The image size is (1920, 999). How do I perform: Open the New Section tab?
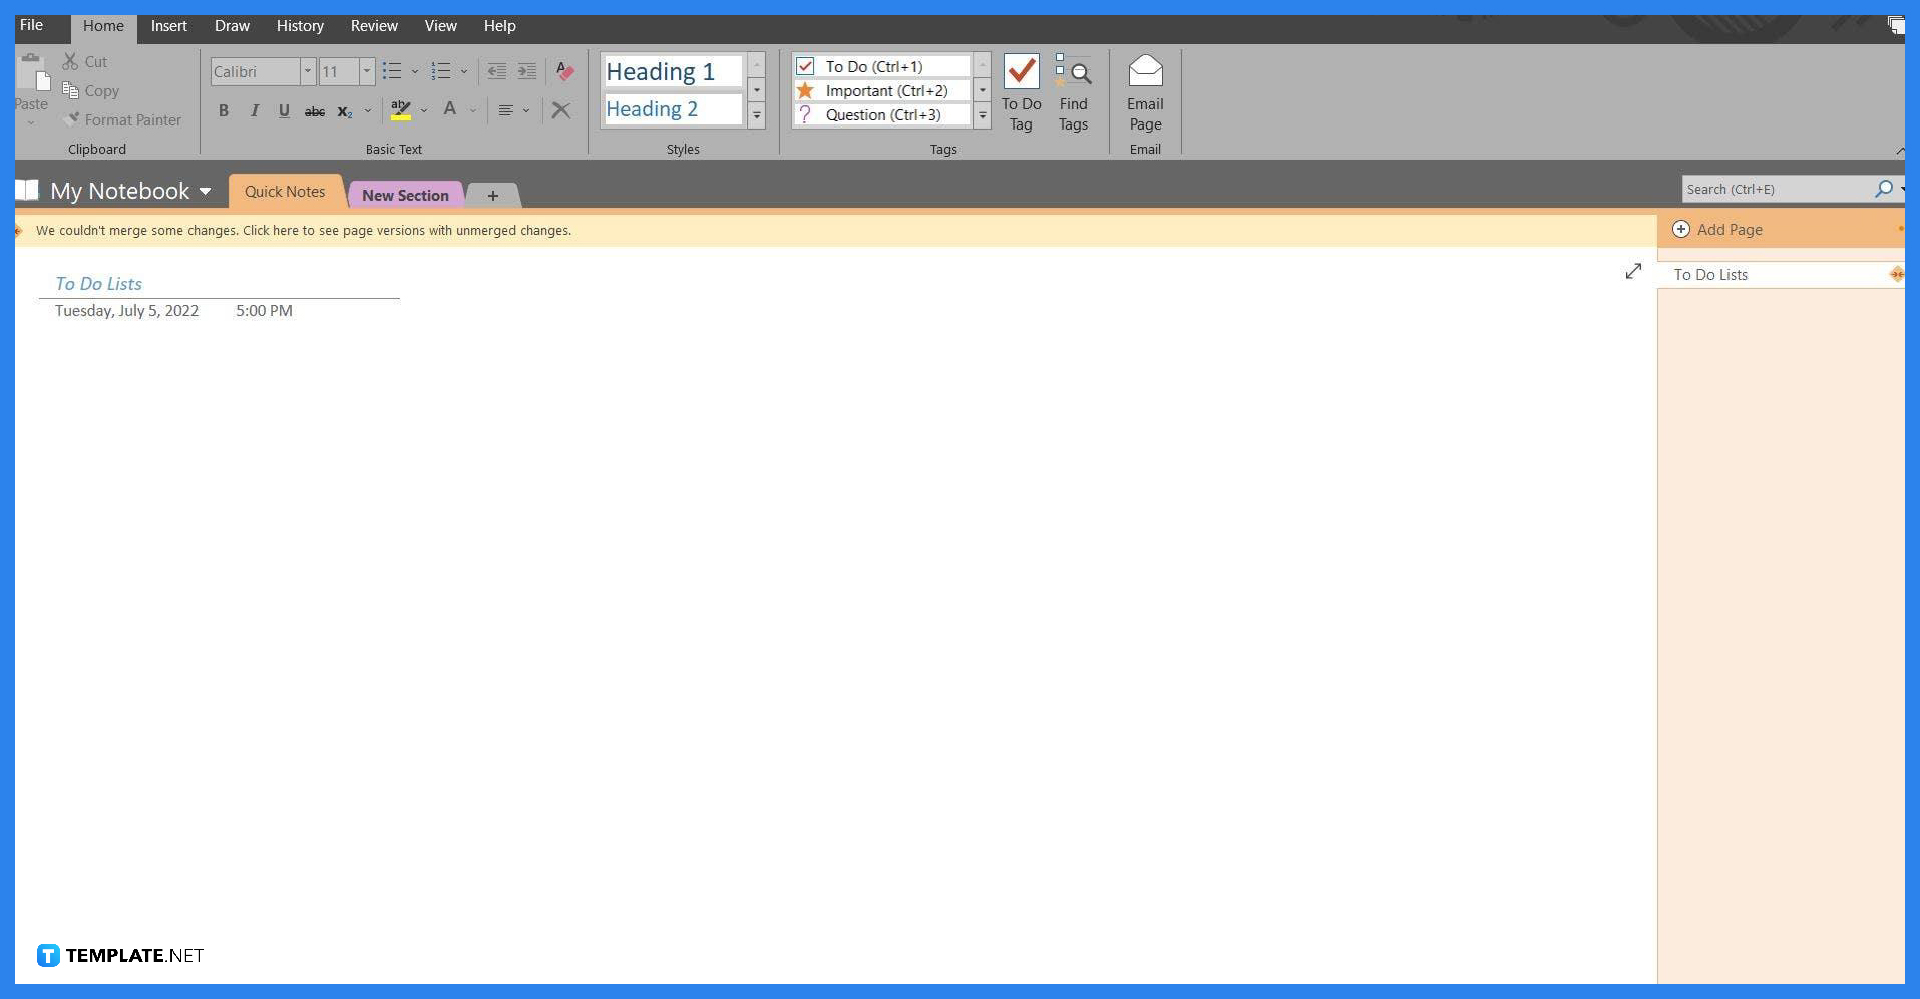click(x=405, y=195)
